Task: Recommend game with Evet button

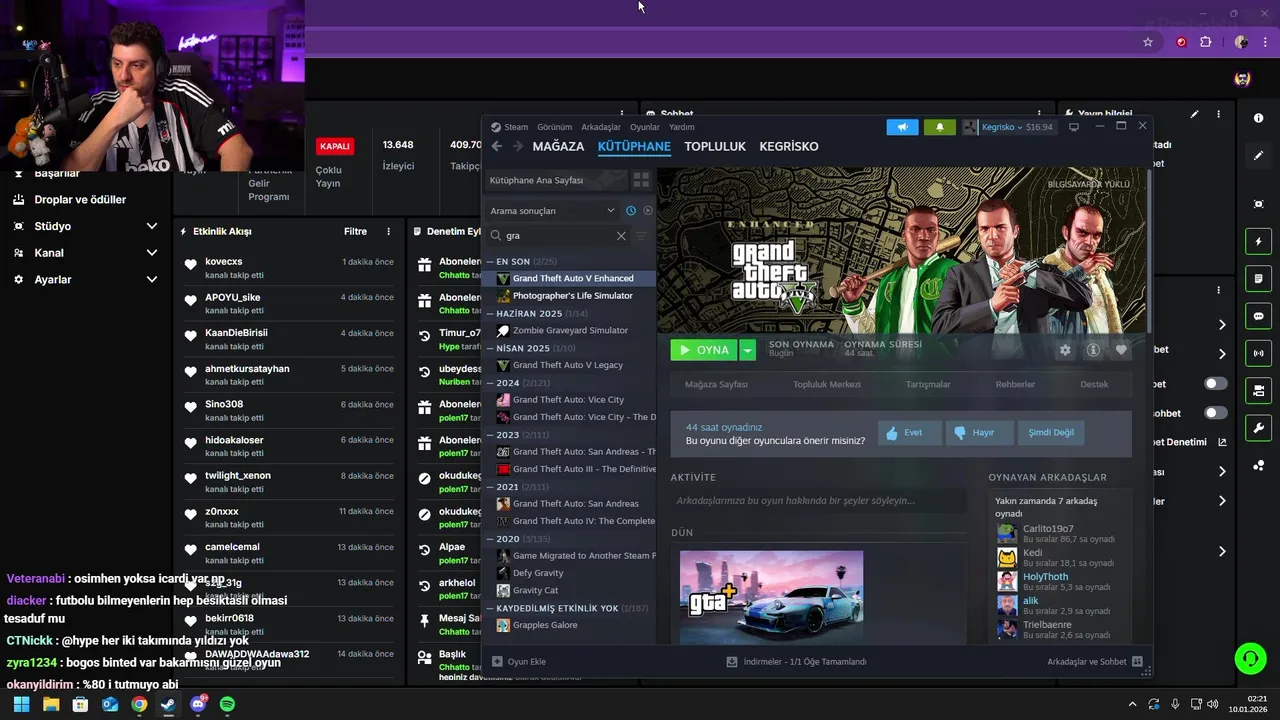Action: pyautogui.click(x=910, y=433)
